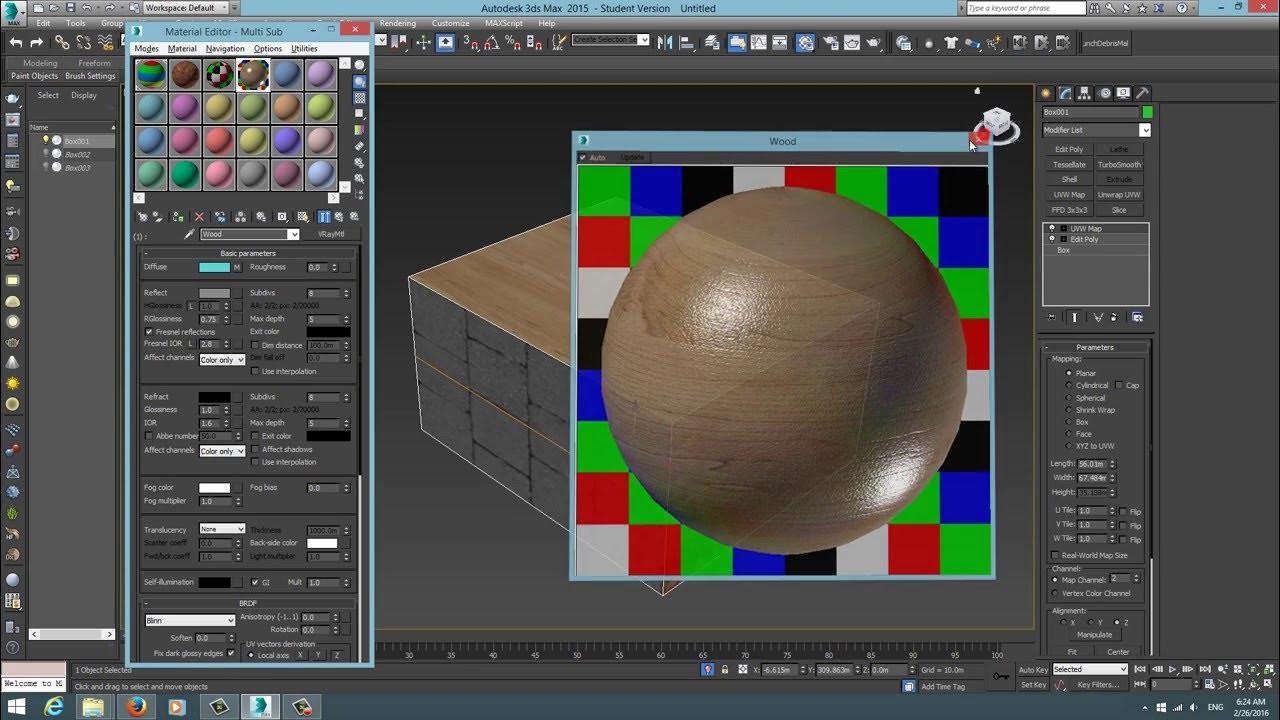Click the Undo arrow in main toolbar

click(x=15, y=42)
